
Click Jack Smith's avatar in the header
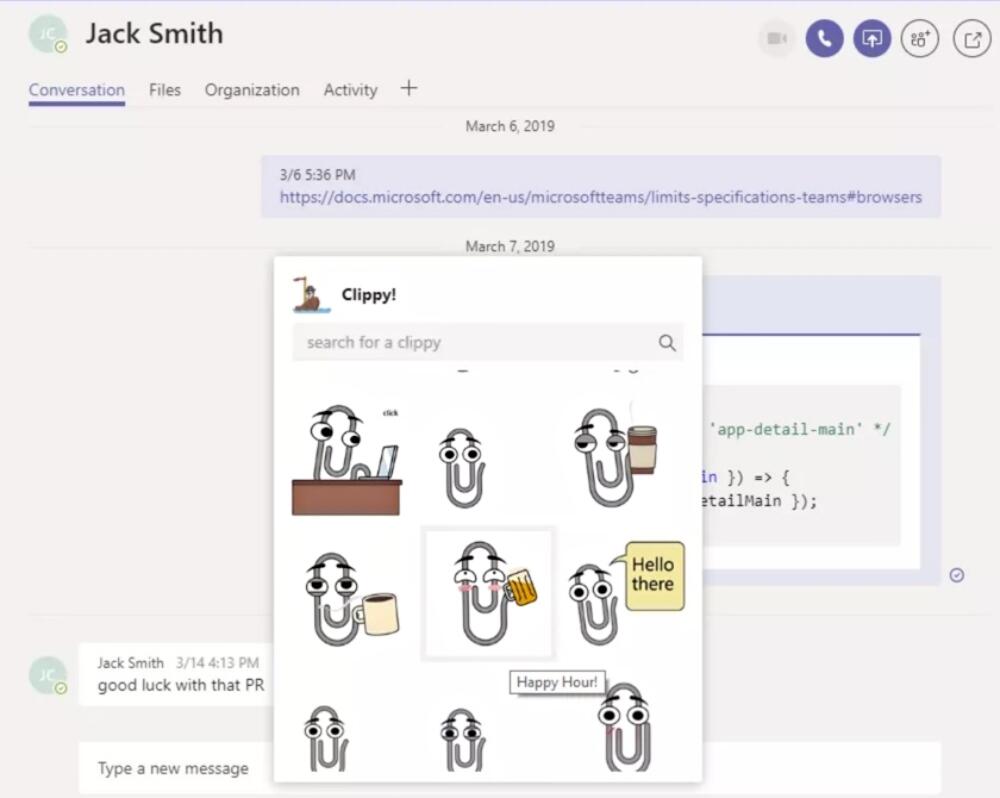click(x=48, y=35)
